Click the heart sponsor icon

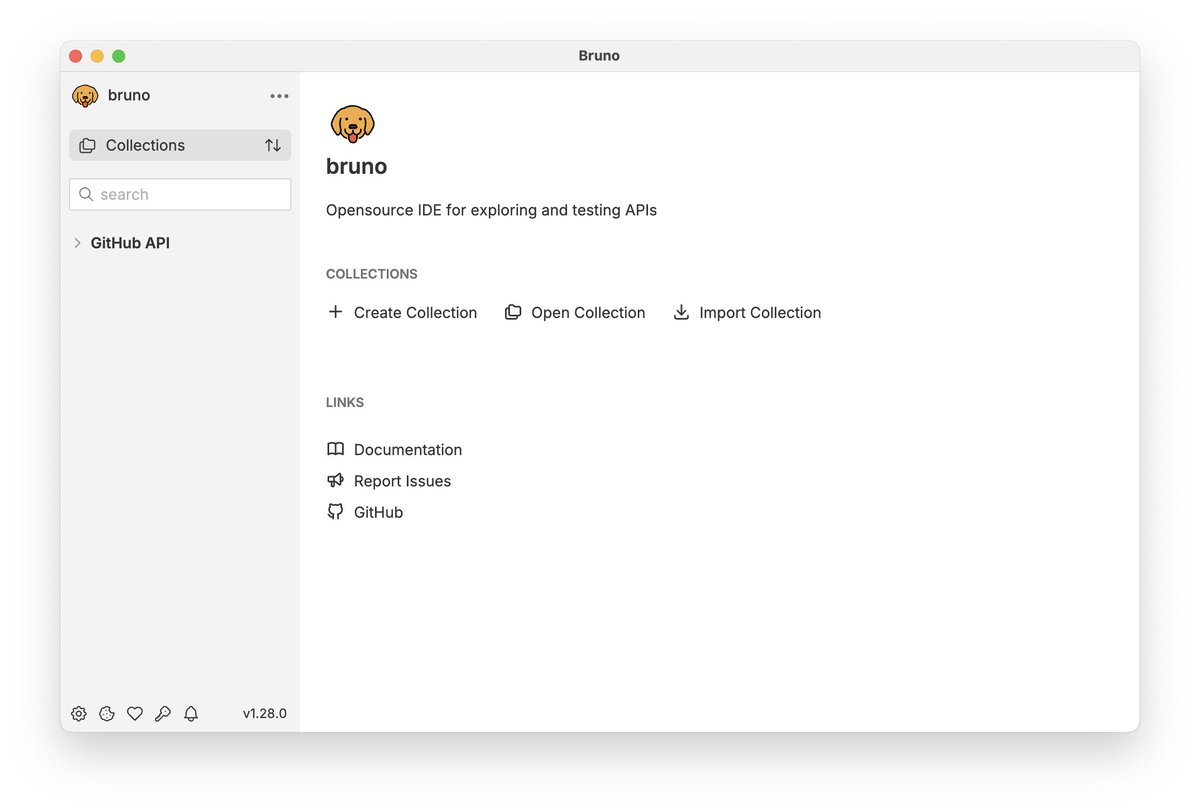pyautogui.click(x=135, y=714)
